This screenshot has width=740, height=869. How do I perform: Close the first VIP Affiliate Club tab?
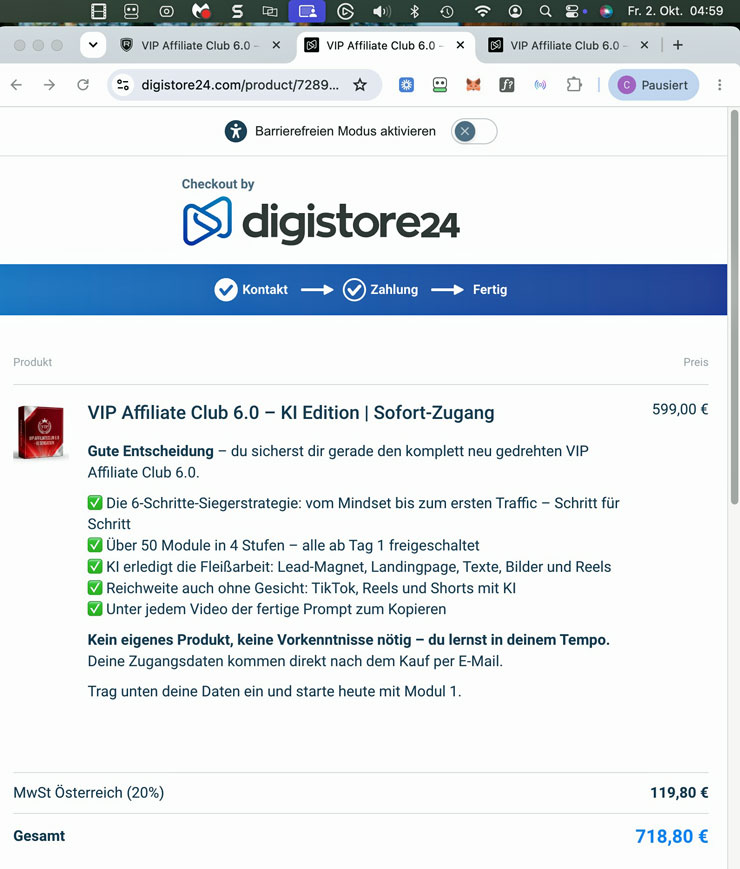coord(276,45)
